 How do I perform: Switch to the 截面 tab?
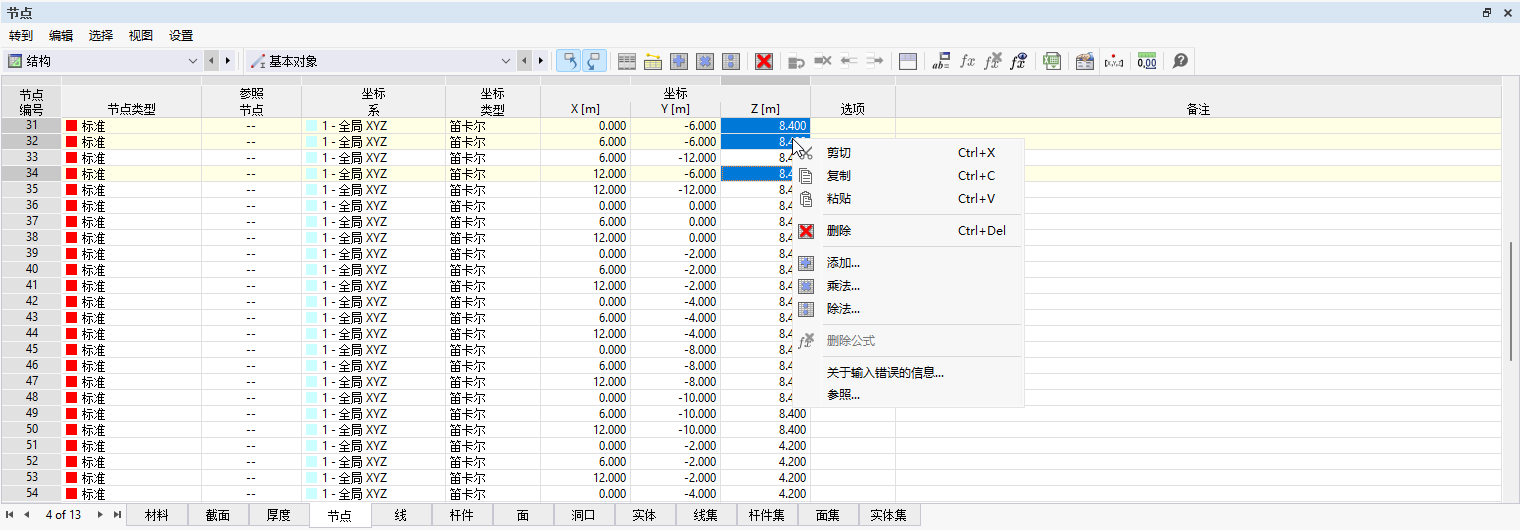point(218,515)
